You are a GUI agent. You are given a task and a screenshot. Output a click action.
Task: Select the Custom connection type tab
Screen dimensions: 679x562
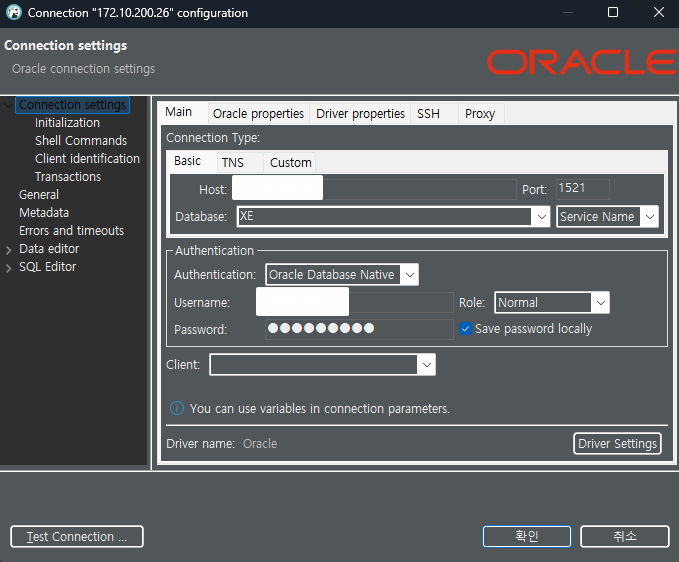coord(291,163)
